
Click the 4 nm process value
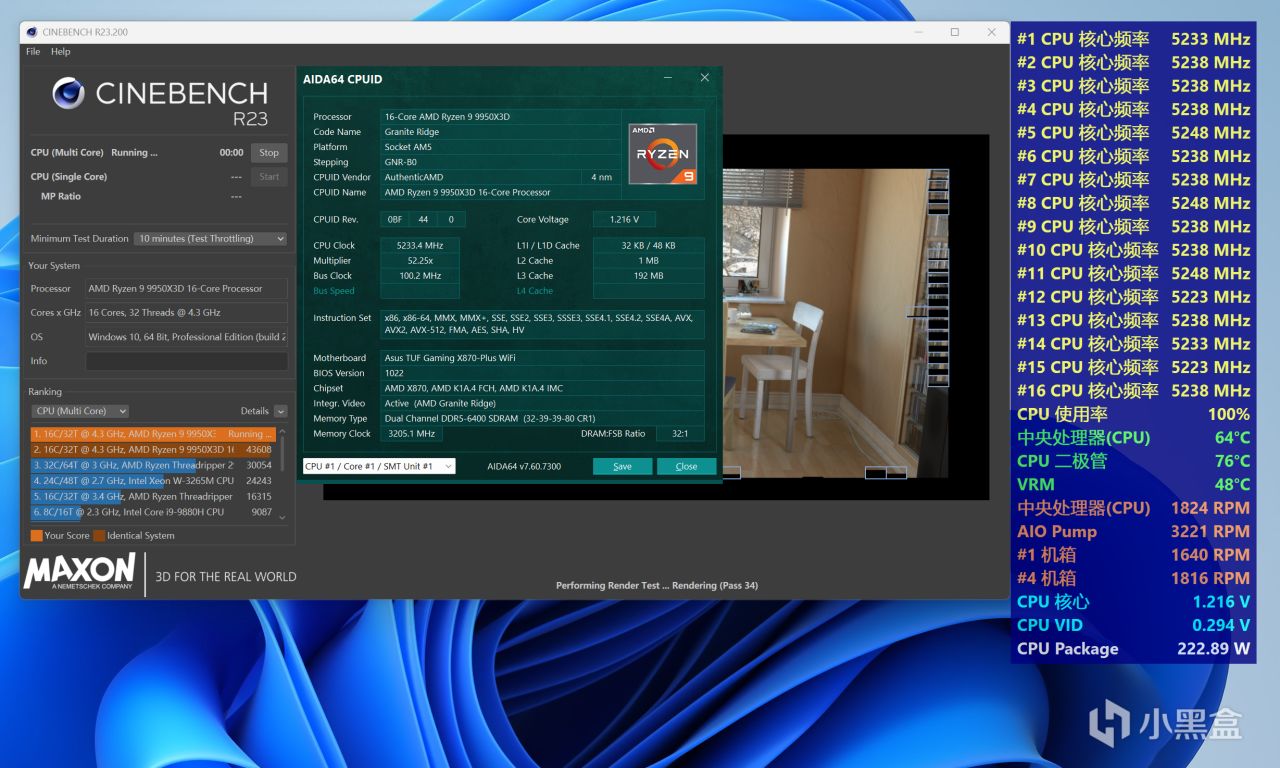tap(601, 177)
